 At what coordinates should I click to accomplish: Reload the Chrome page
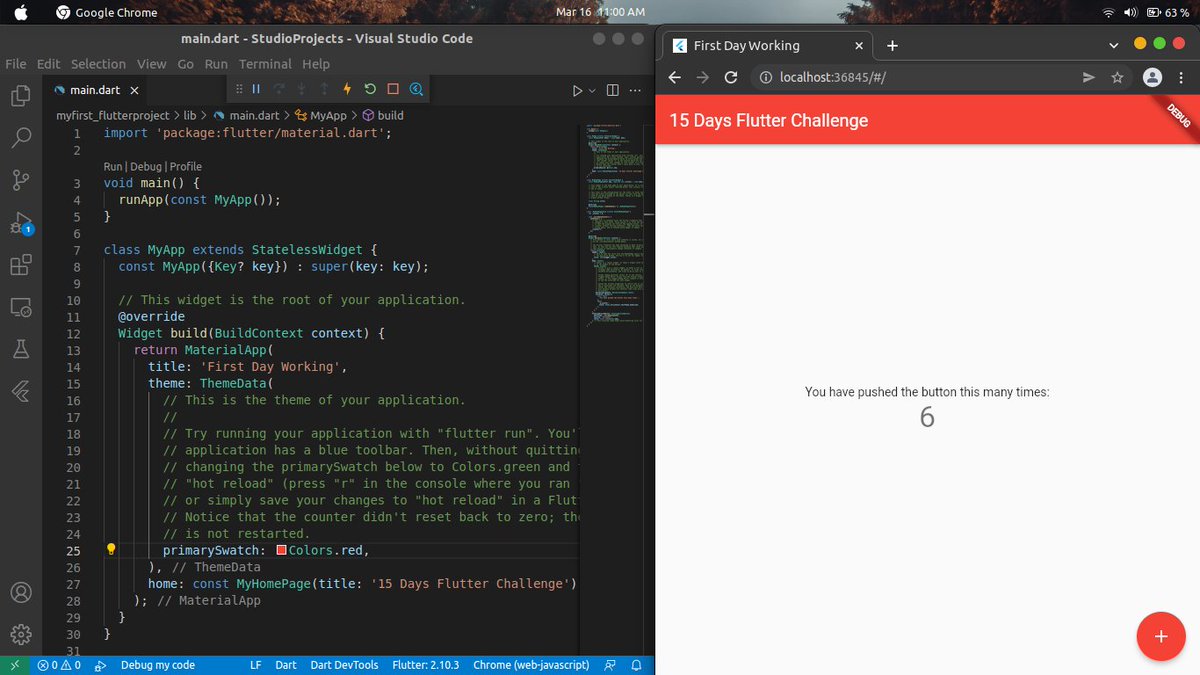[731, 77]
